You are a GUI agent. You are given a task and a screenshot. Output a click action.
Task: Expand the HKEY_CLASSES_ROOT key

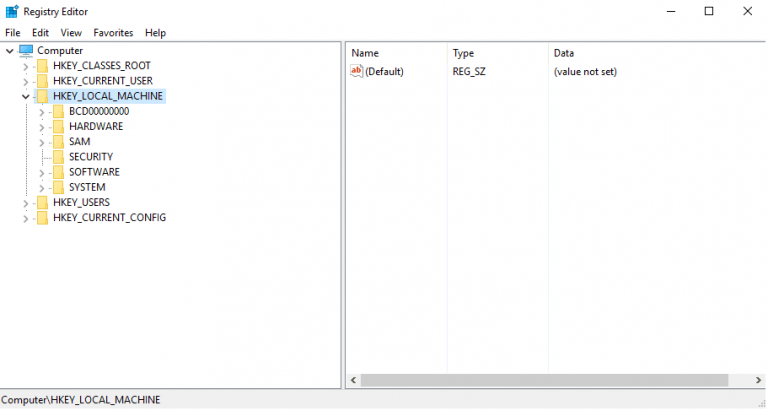[25, 67]
